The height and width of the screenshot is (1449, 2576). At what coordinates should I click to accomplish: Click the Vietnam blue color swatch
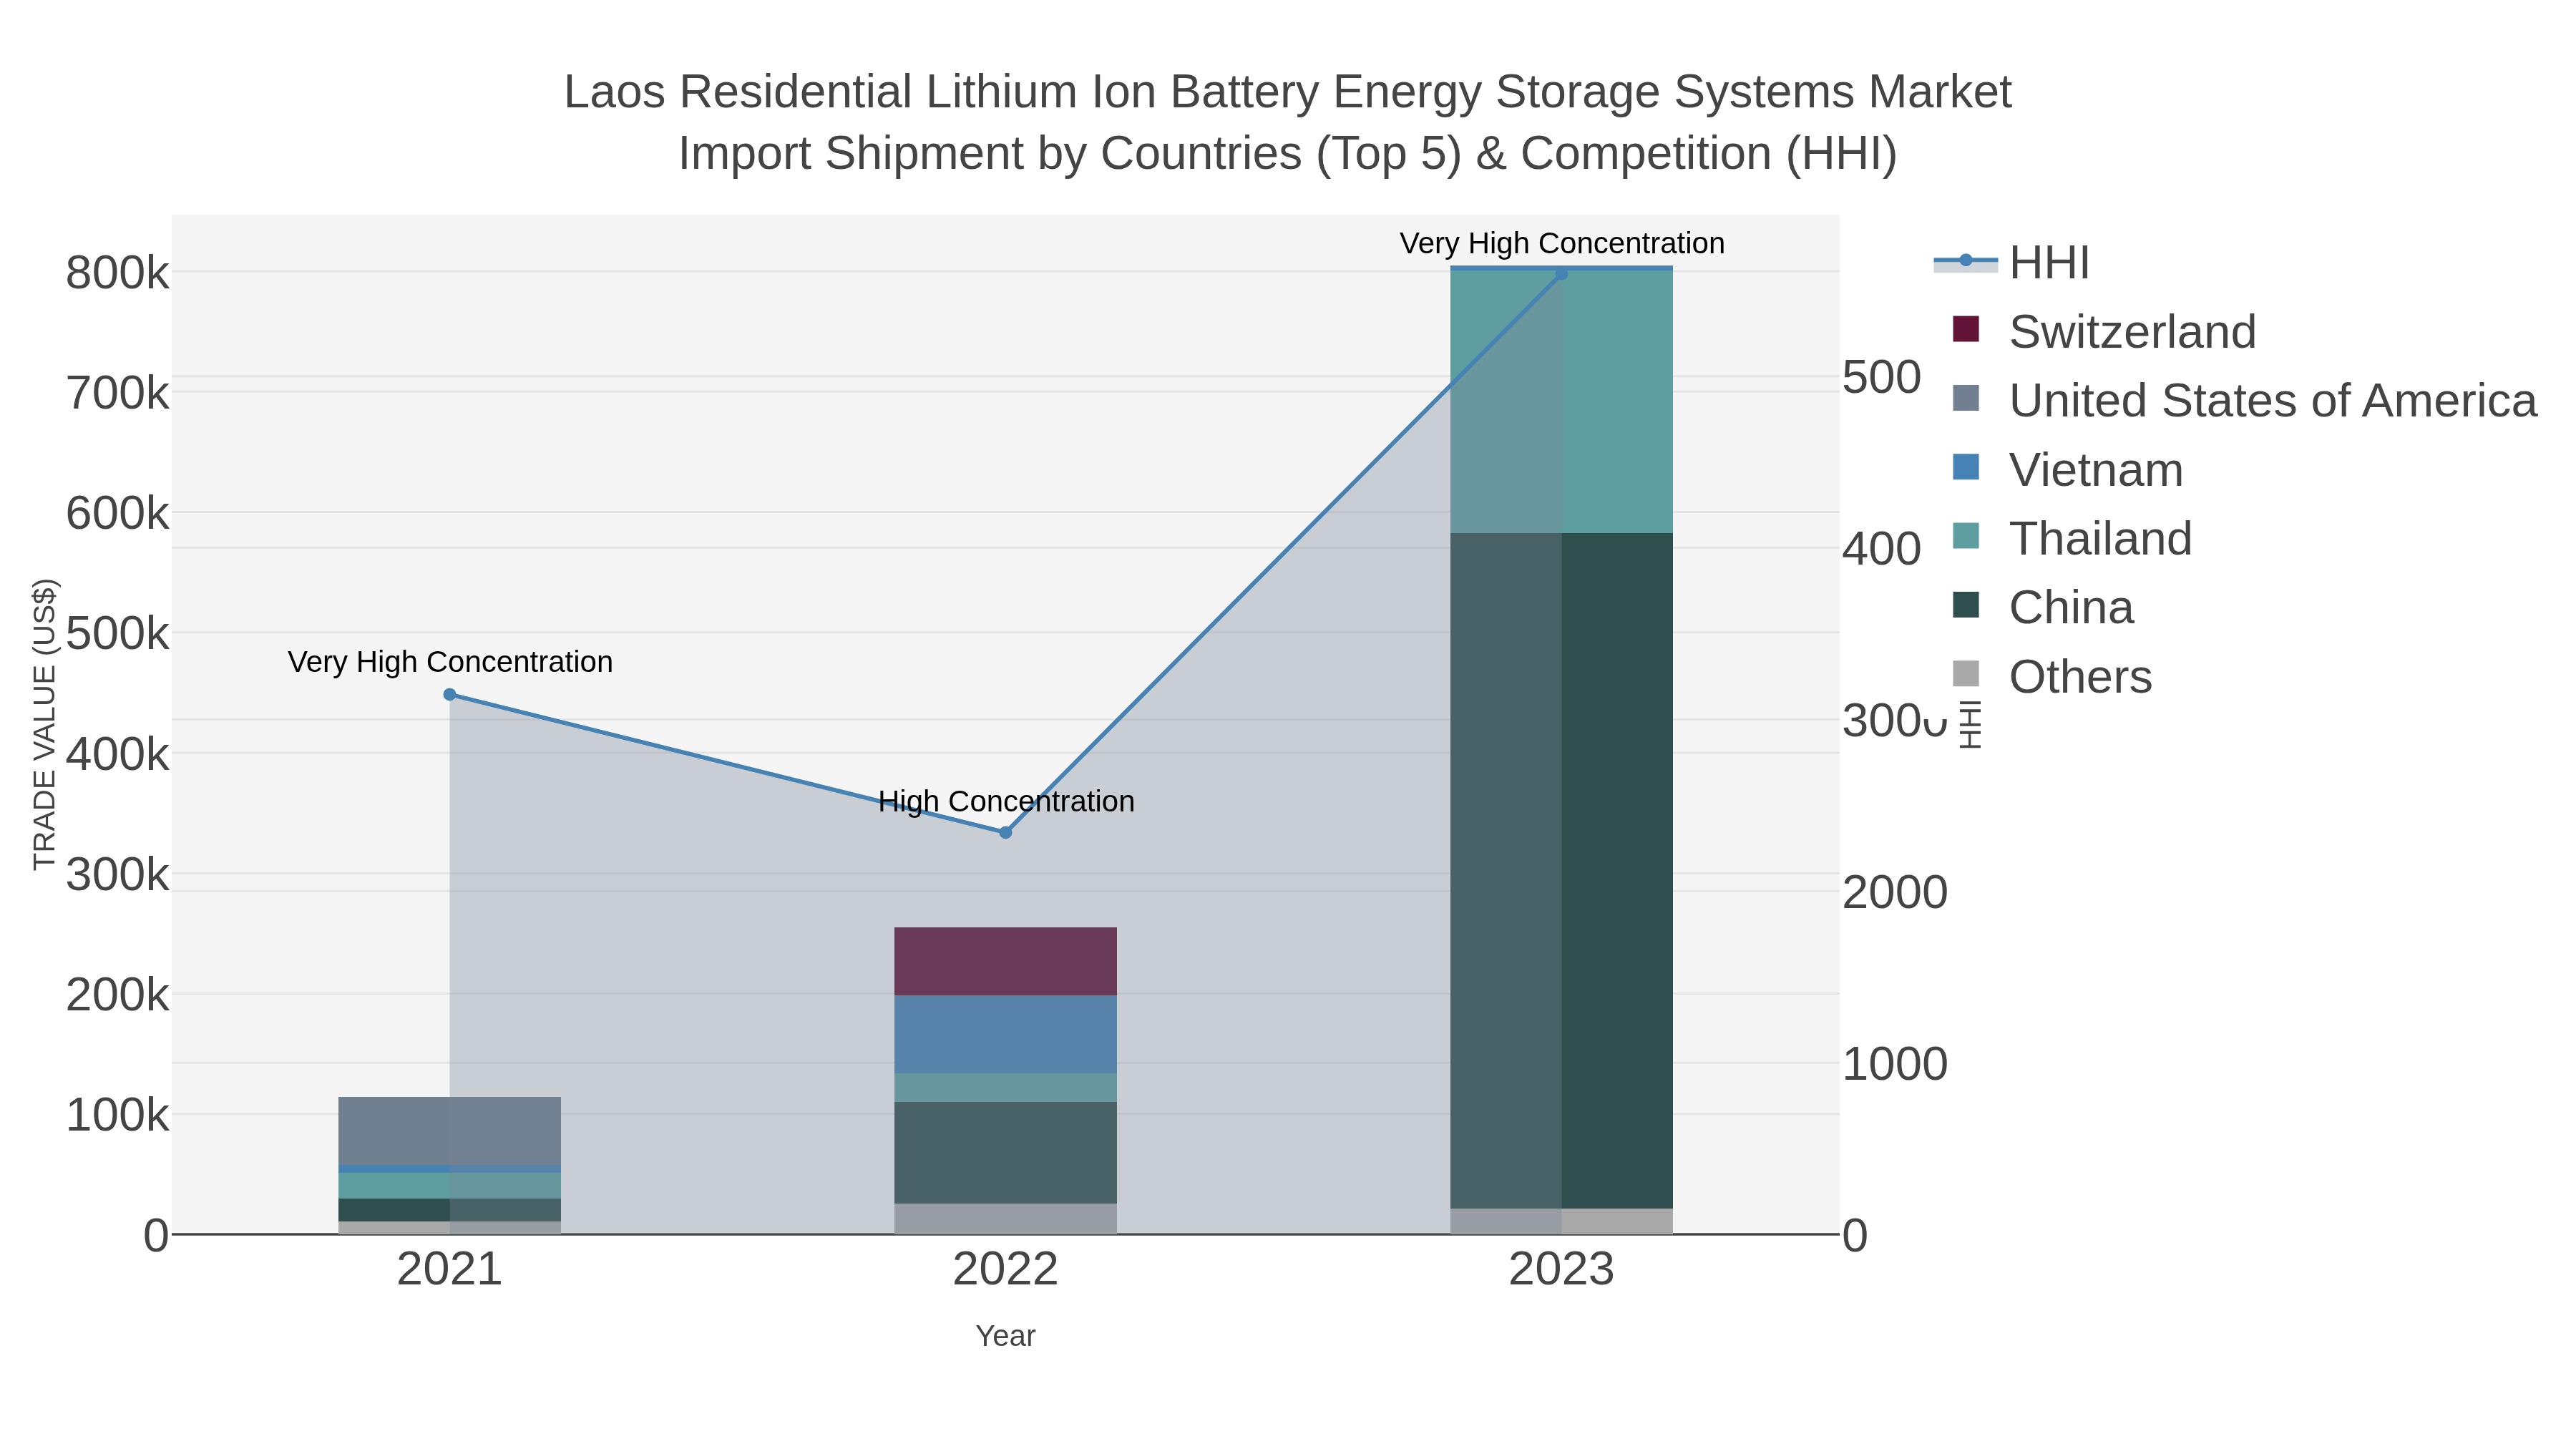pyautogui.click(x=1965, y=467)
